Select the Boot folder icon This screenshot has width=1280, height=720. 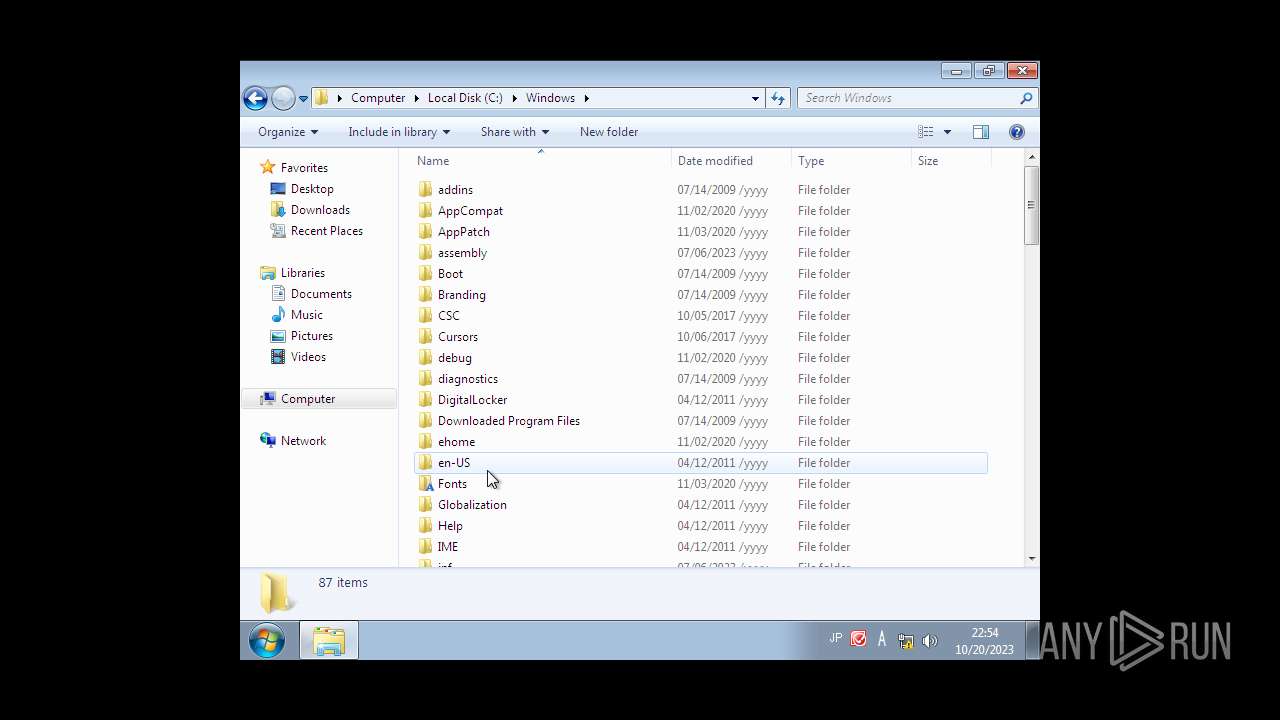coord(426,274)
